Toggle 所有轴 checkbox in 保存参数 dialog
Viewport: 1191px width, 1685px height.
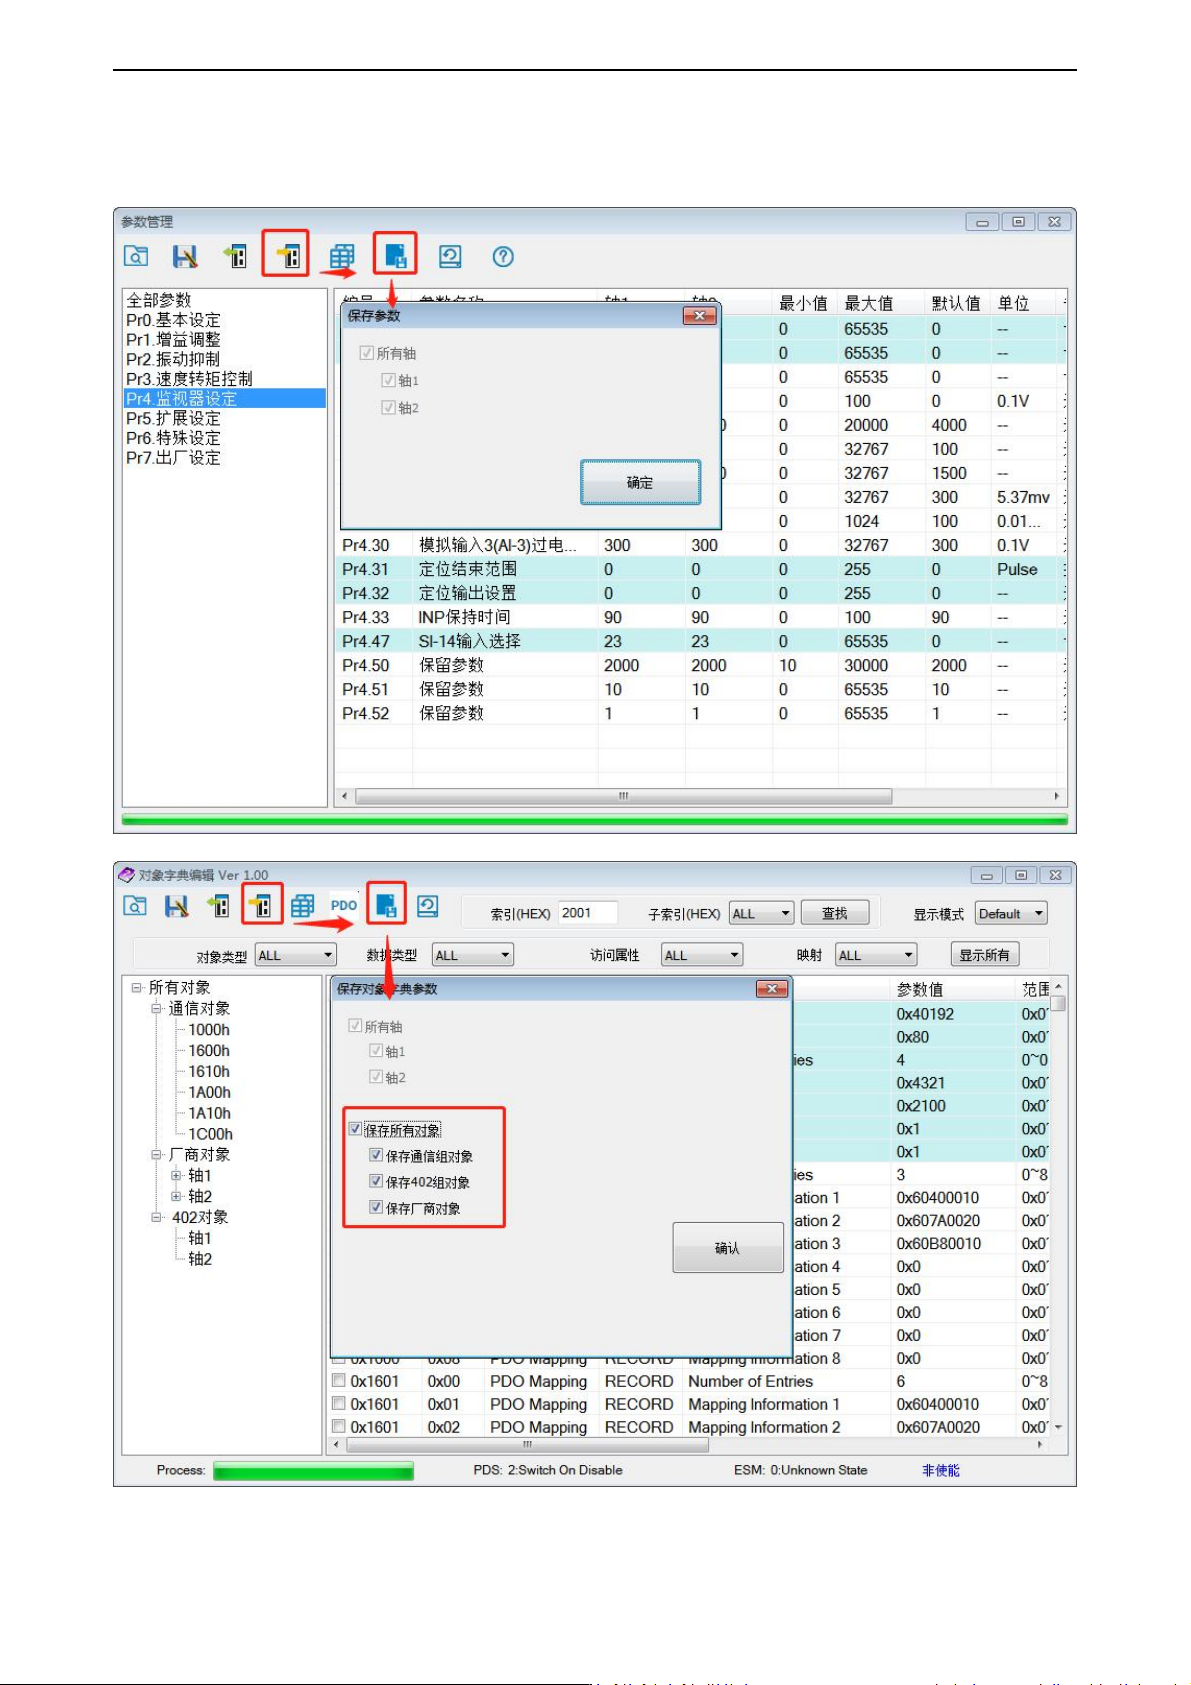point(366,353)
